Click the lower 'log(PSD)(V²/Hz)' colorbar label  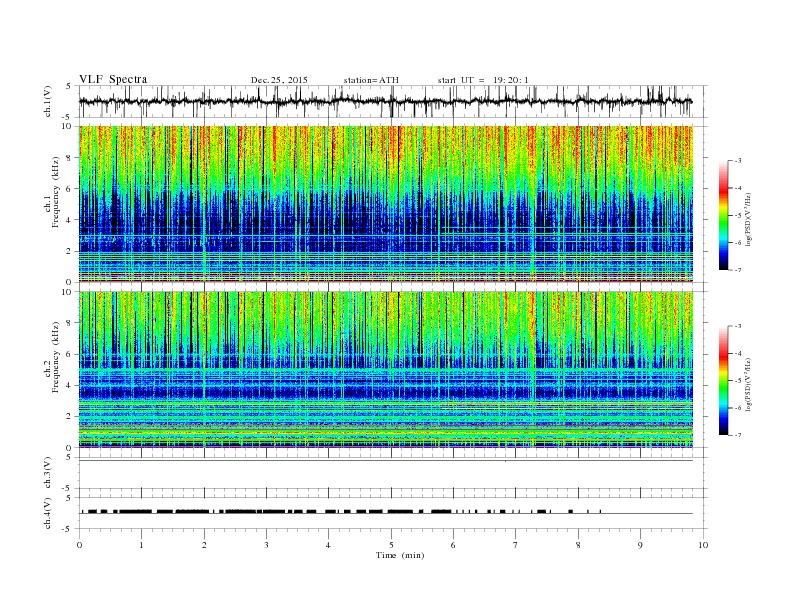coord(748,384)
